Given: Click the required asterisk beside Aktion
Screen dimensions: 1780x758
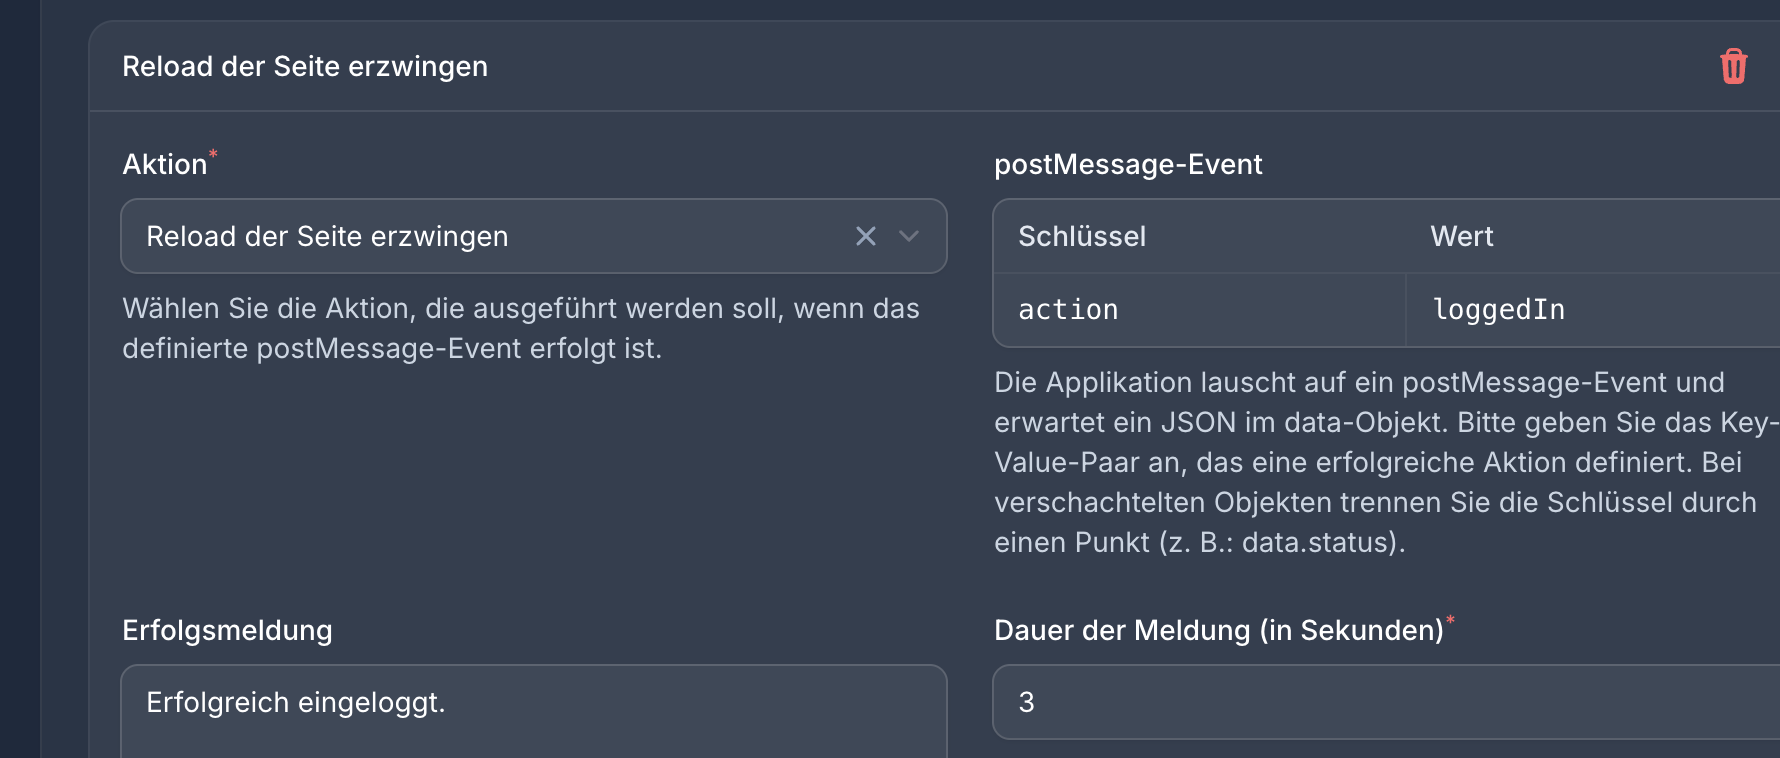Looking at the screenshot, I should pos(212,153).
